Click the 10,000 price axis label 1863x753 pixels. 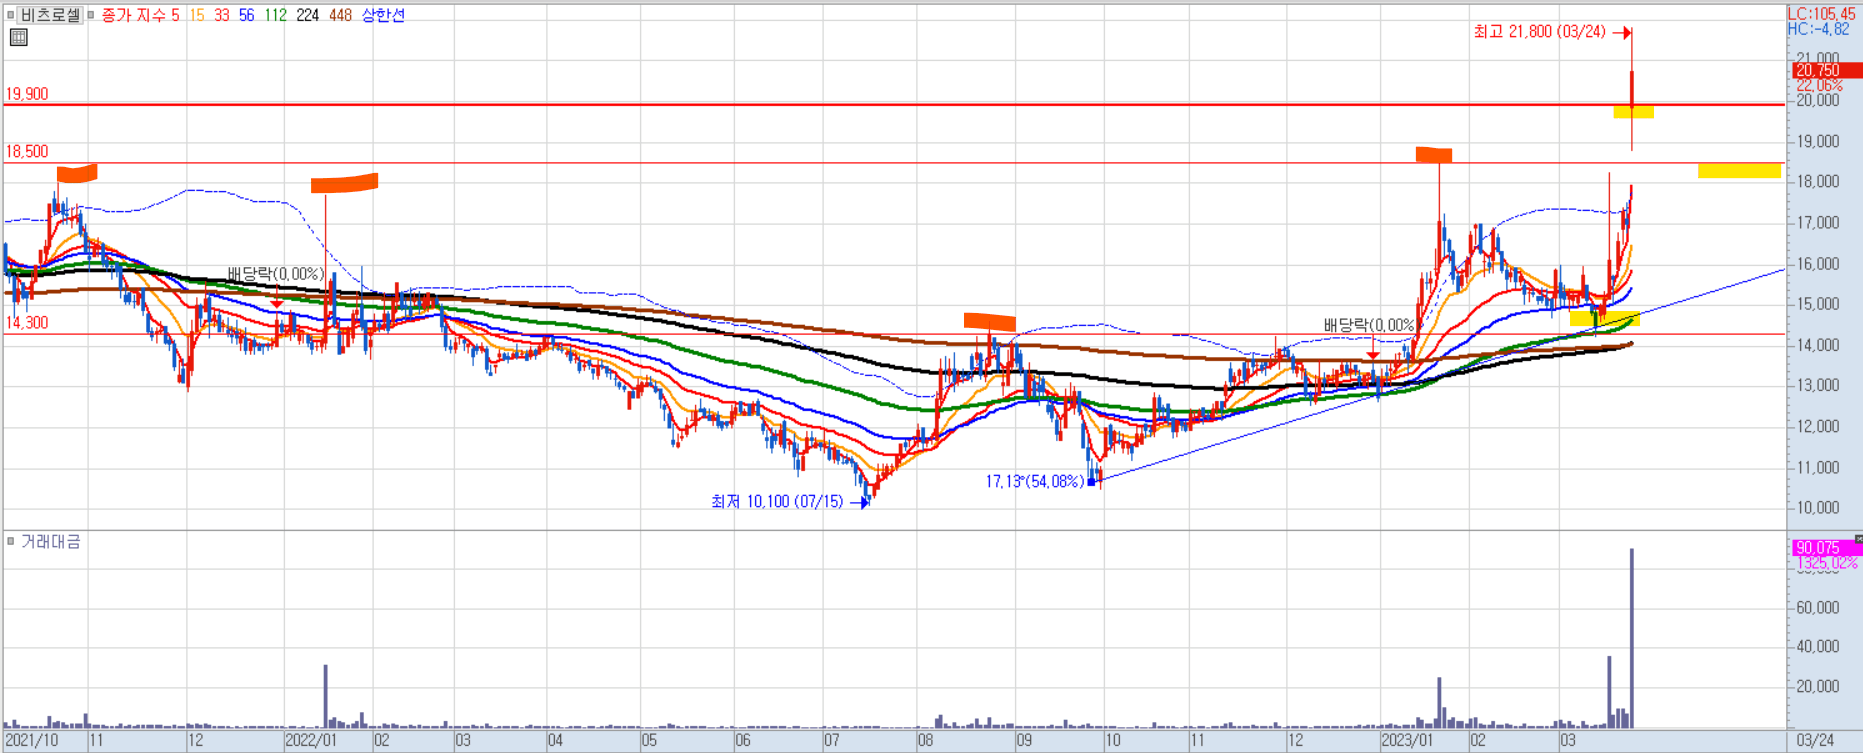pyautogui.click(x=1818, y=508)
